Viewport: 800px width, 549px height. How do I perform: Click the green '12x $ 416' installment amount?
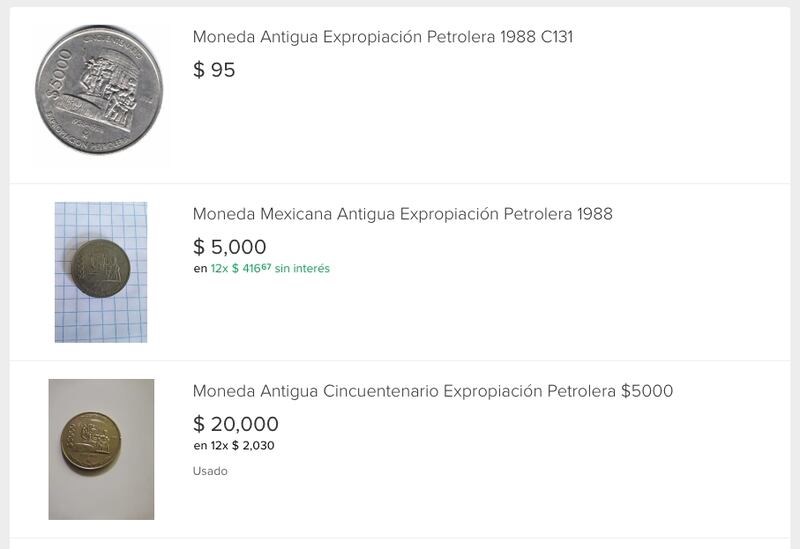[240, 269]
